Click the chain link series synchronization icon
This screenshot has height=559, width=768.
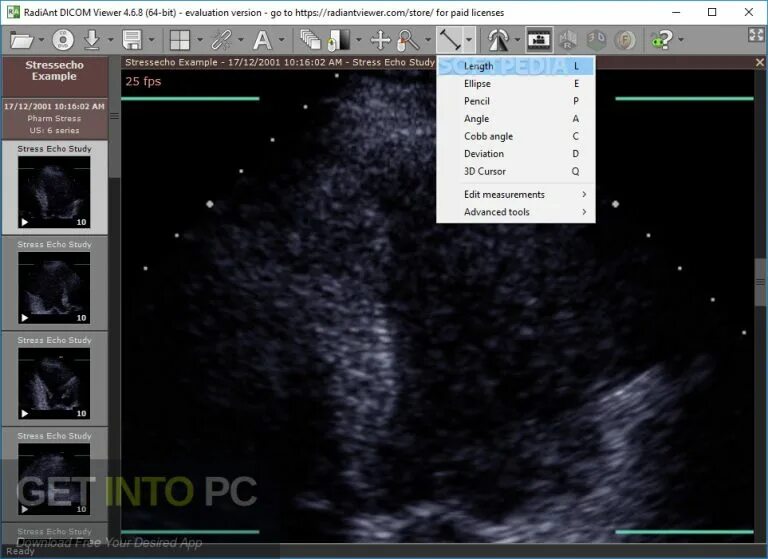[221, 40]
